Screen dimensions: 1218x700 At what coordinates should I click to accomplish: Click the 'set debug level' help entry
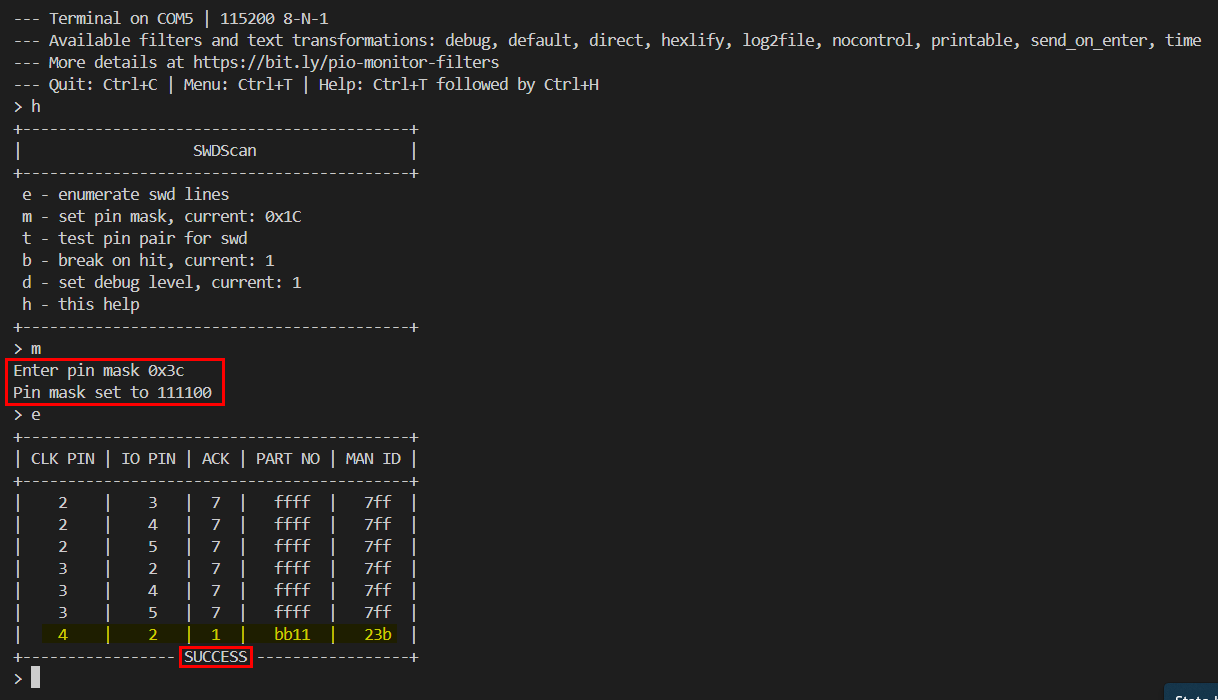[162, 282]
